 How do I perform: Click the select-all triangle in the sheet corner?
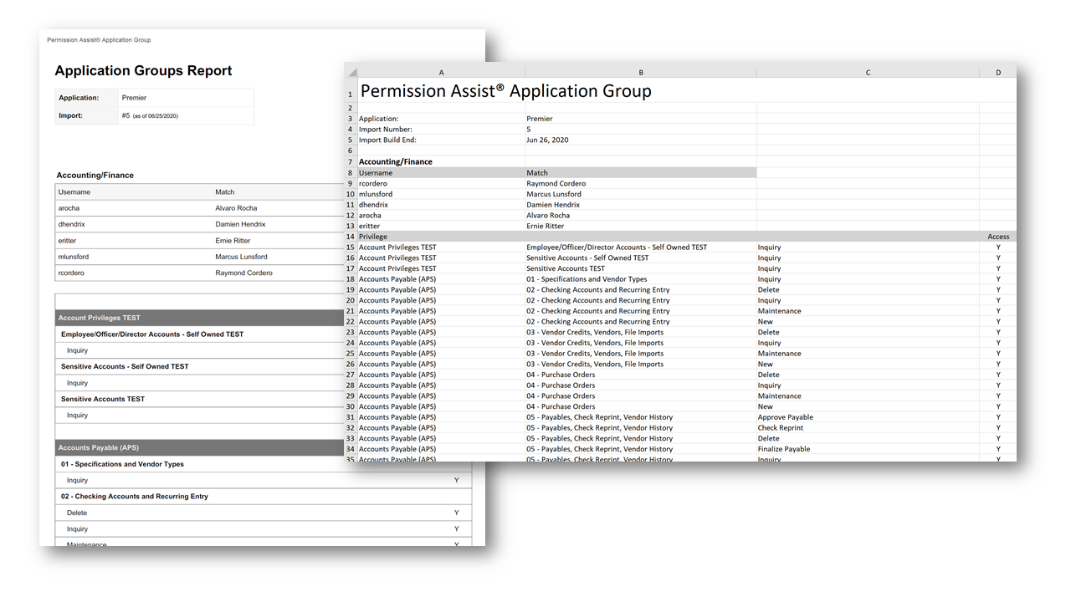pos(352,71)
